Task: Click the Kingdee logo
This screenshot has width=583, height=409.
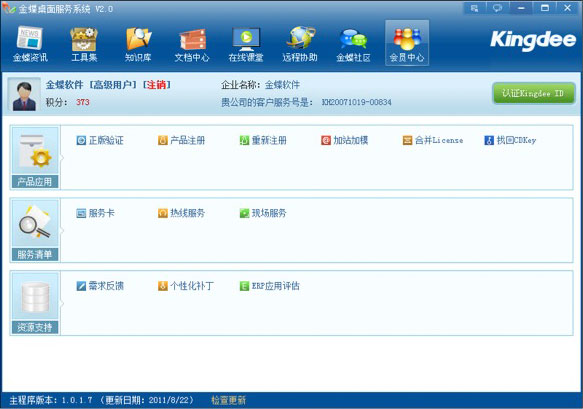Action: tap(533, 40)
